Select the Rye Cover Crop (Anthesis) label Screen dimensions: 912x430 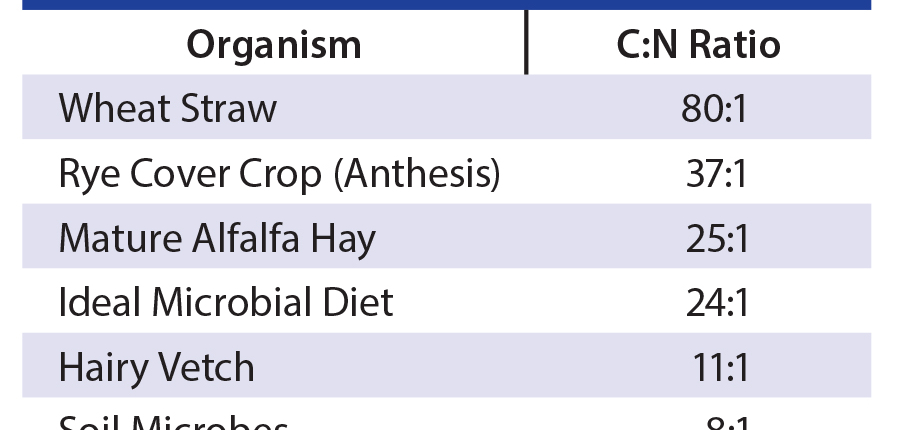tap(279, 174)
